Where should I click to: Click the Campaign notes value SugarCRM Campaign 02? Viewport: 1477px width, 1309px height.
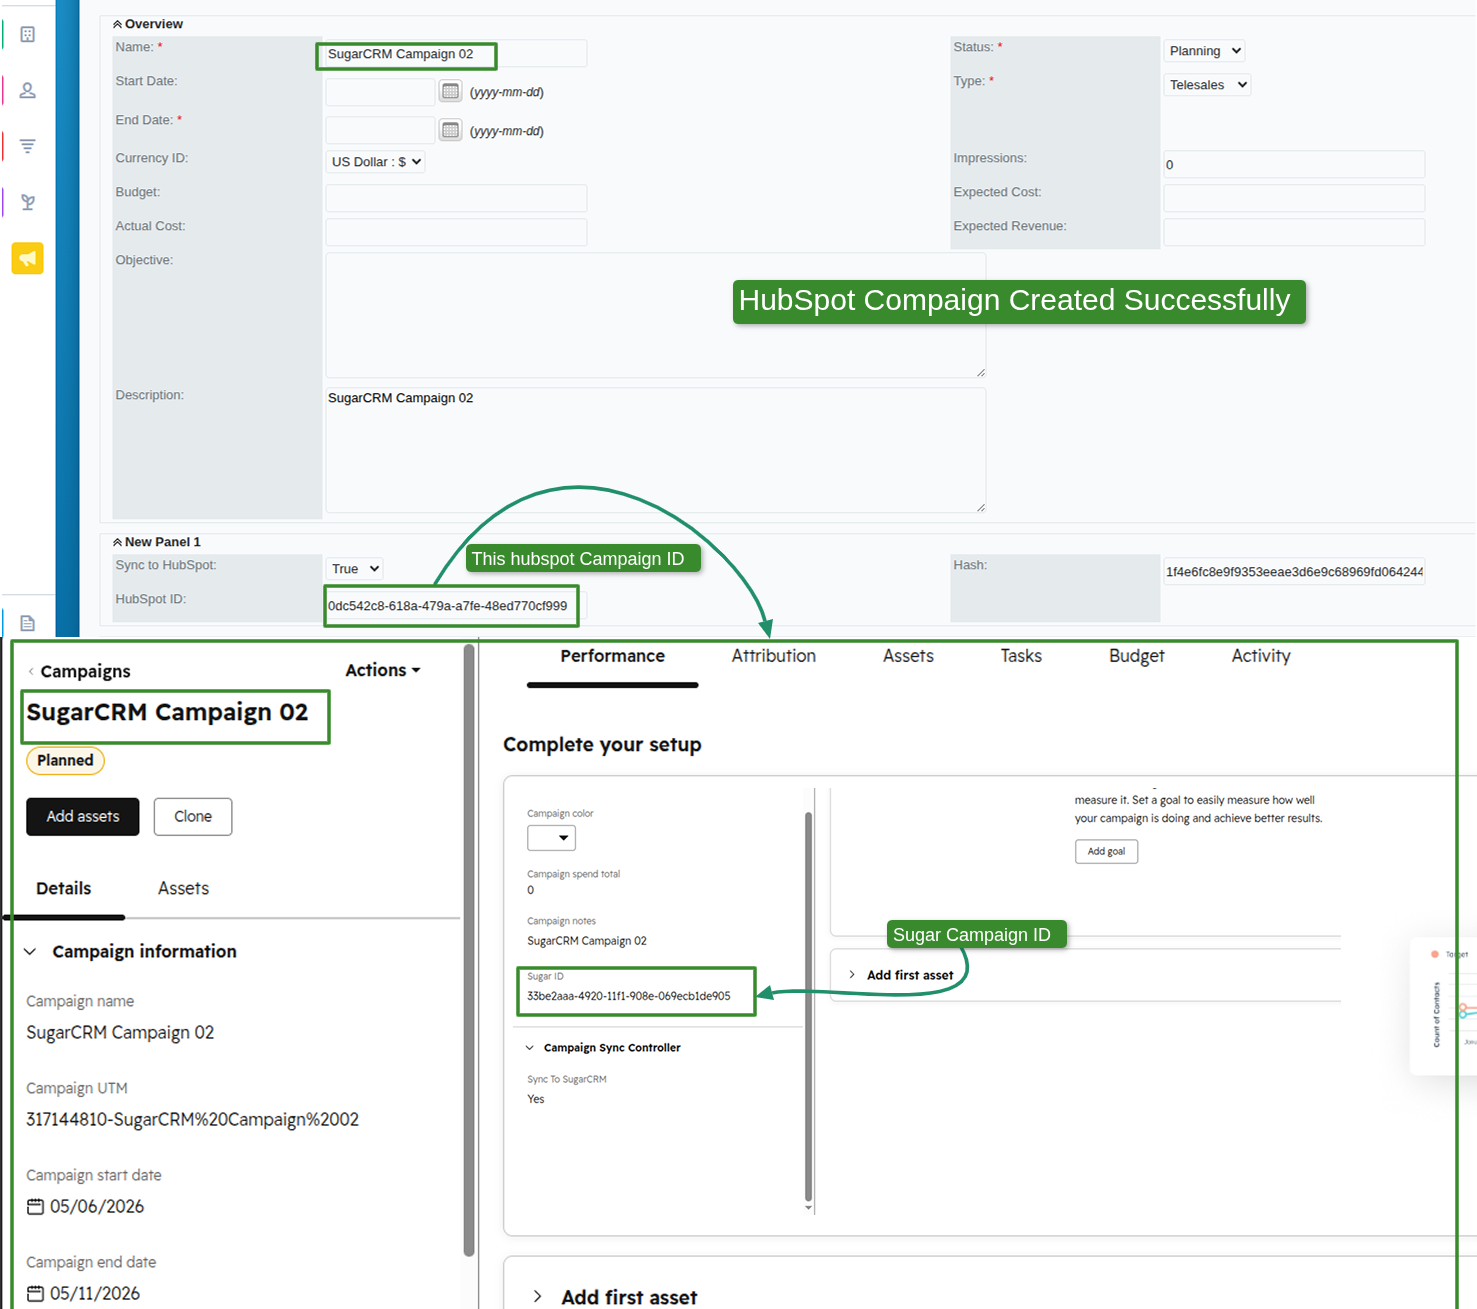pos(587,941)
